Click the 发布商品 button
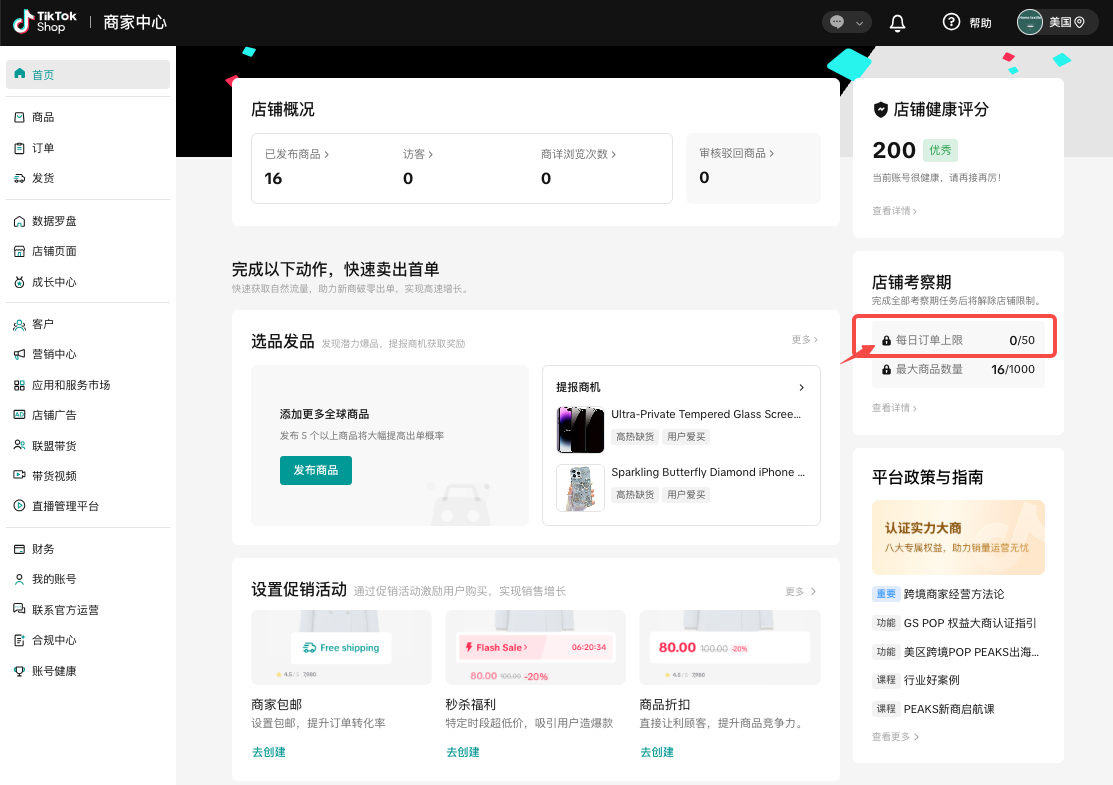 [x=315, y=469]
